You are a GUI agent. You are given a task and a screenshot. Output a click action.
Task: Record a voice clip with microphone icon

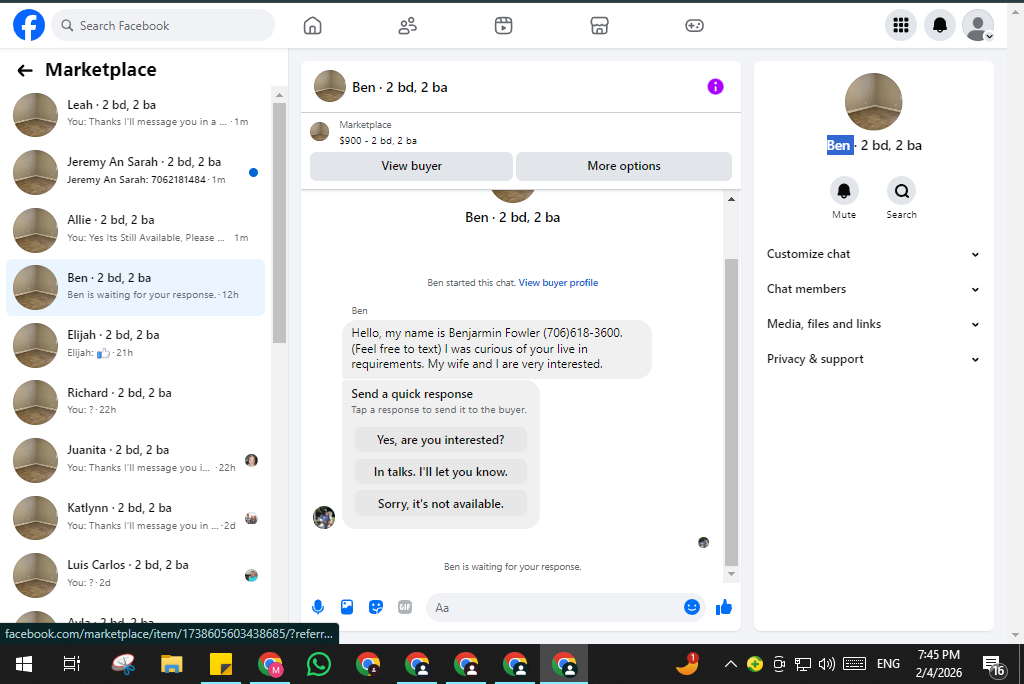coord(318,608)
